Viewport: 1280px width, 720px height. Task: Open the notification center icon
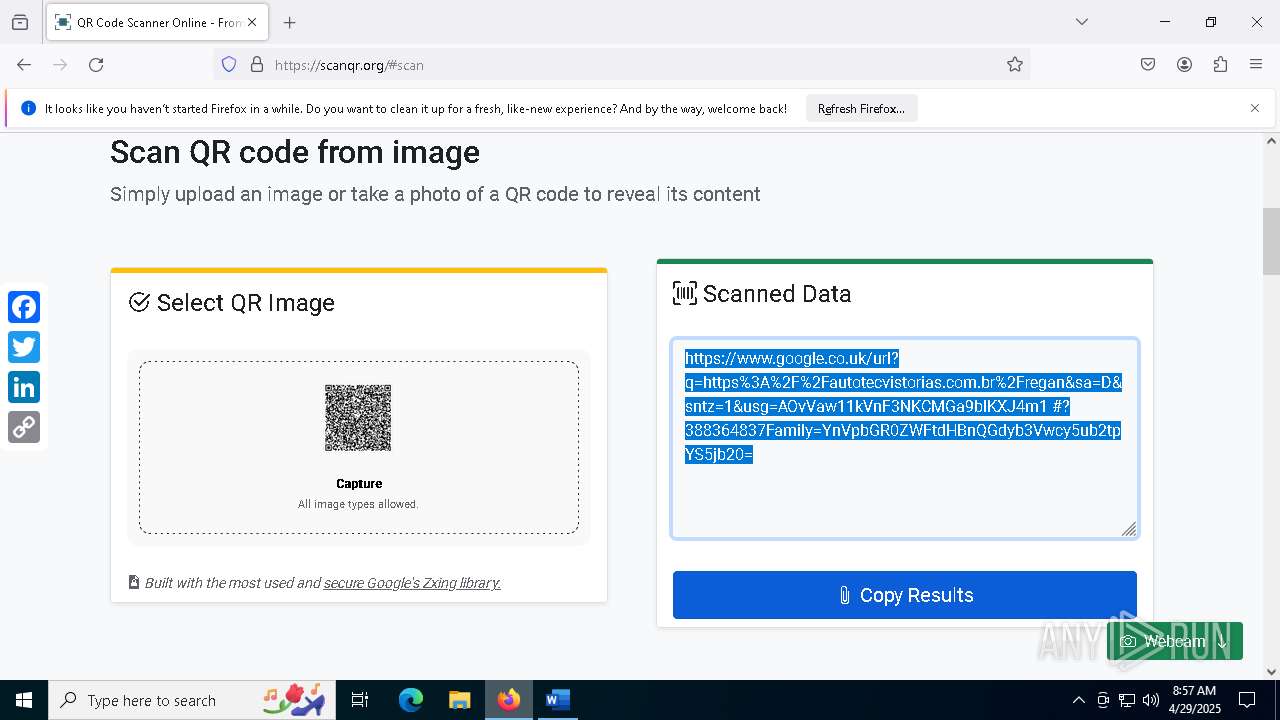[1247, 700]
